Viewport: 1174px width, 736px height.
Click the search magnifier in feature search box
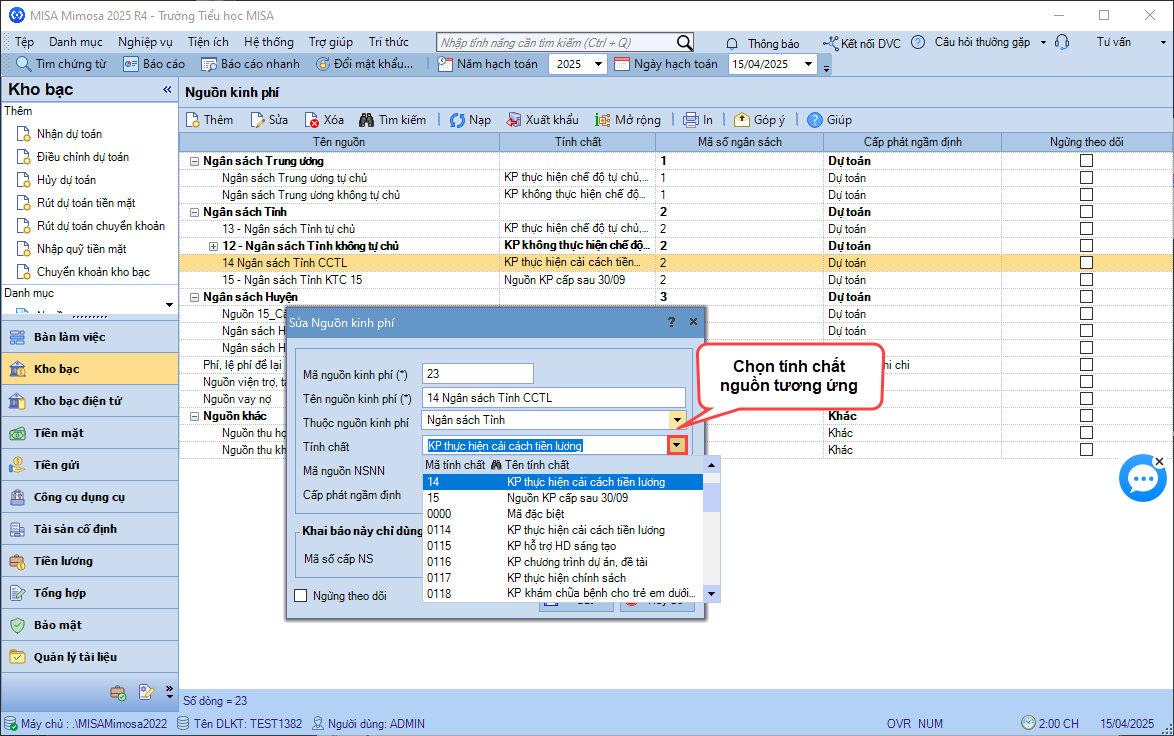click(x=684, y=43)
